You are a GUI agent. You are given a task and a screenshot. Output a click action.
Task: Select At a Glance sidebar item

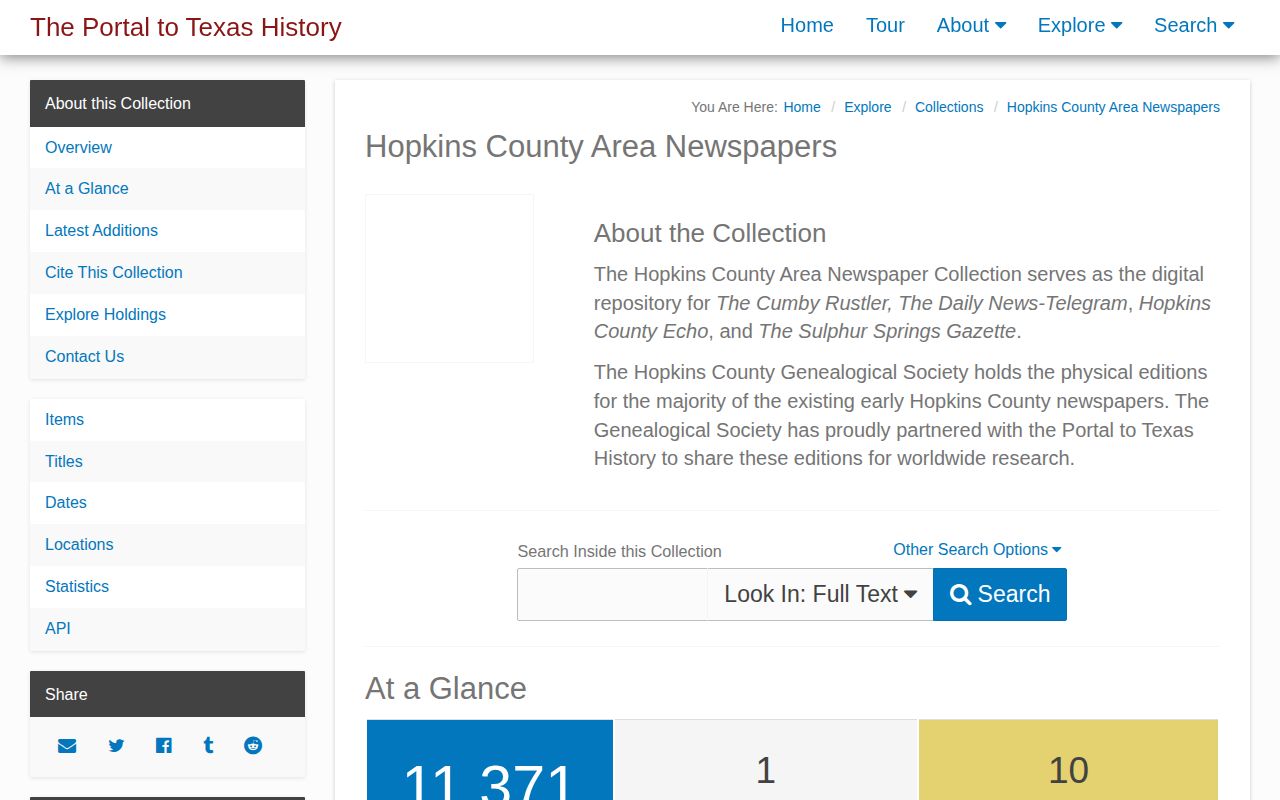[167, 188]
